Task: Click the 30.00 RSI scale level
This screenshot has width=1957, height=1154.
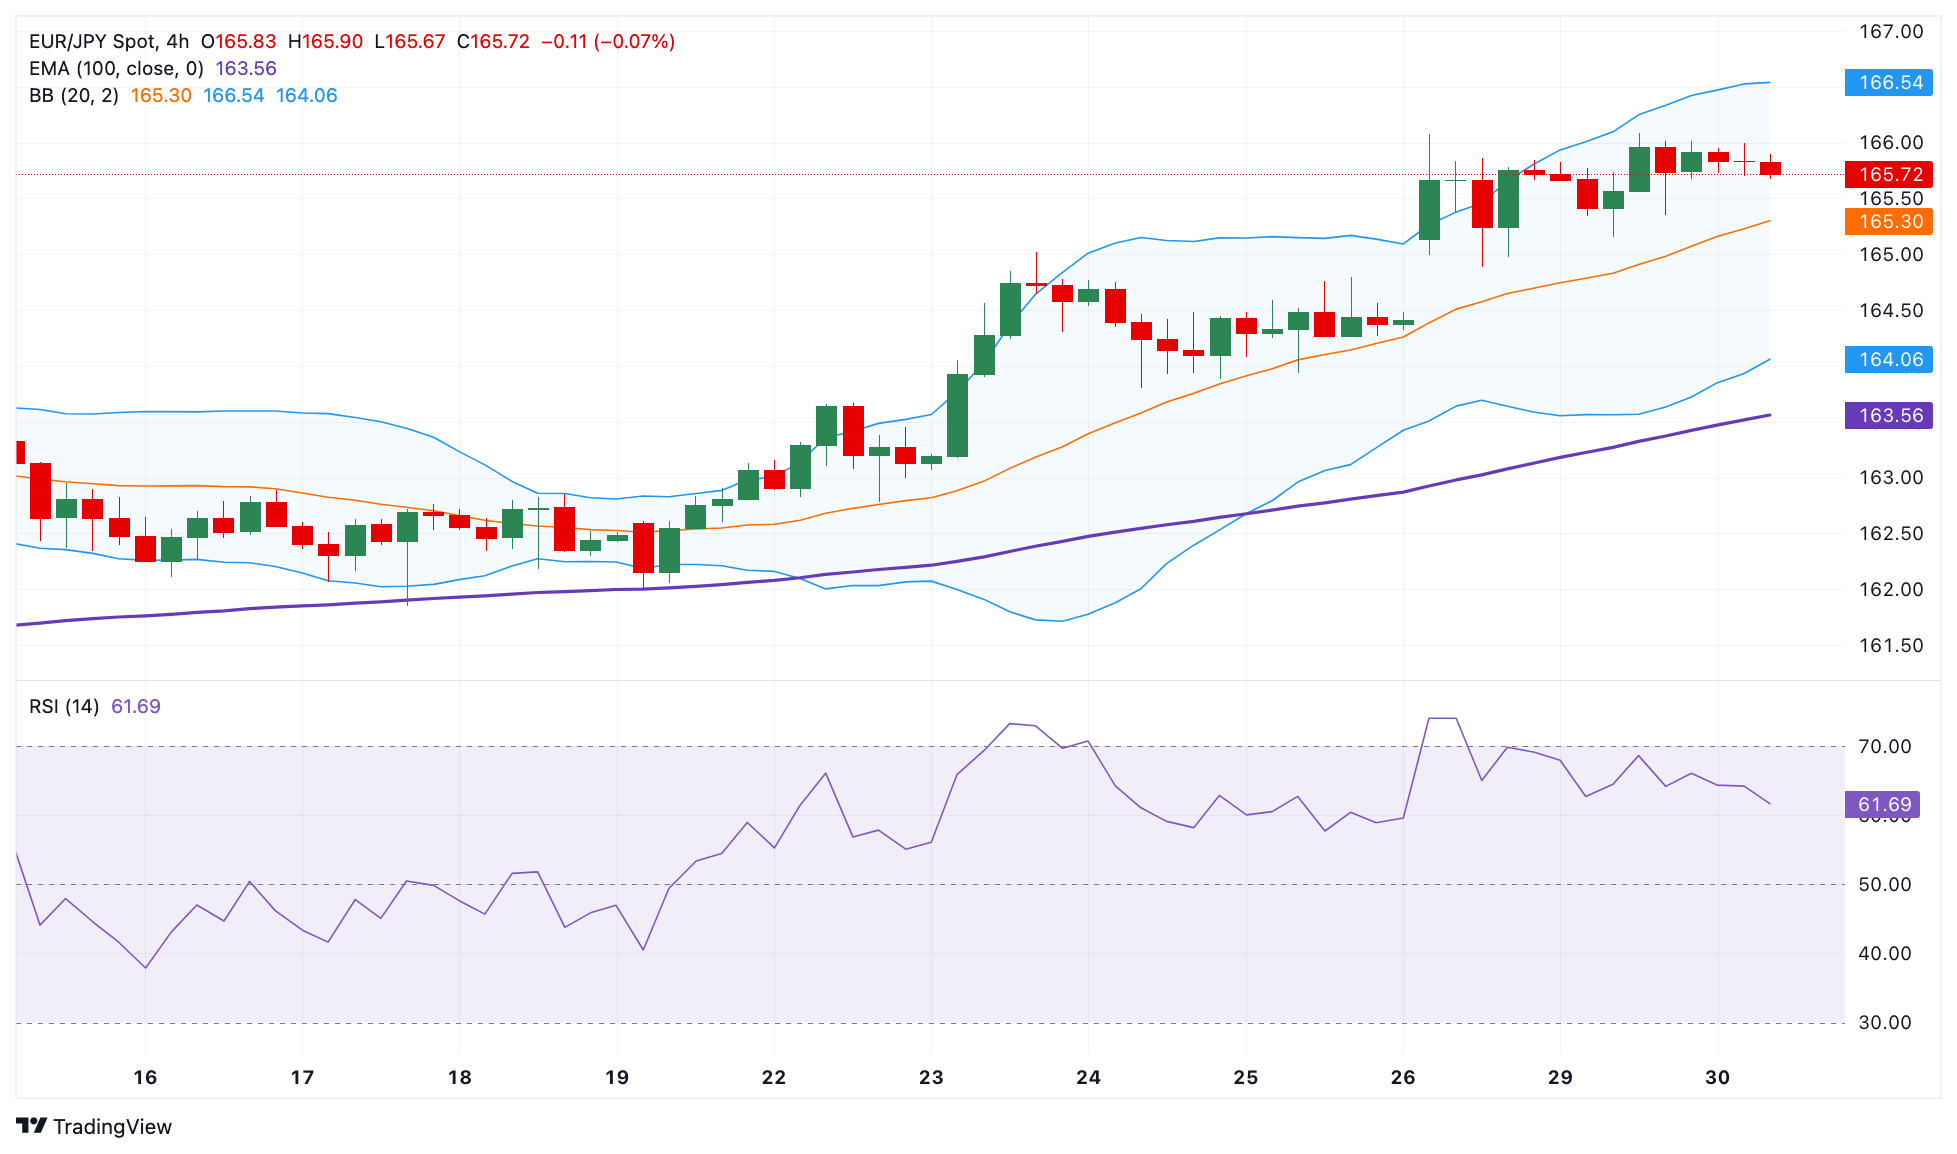Action: point(1884,1023)
